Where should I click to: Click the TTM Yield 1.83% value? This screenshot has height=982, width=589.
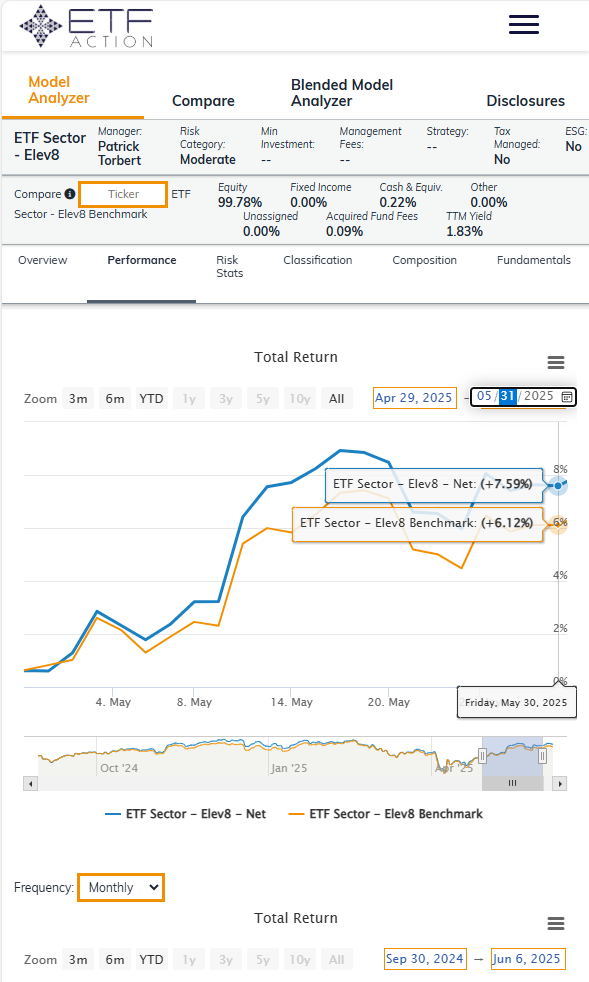click(464, 231)
